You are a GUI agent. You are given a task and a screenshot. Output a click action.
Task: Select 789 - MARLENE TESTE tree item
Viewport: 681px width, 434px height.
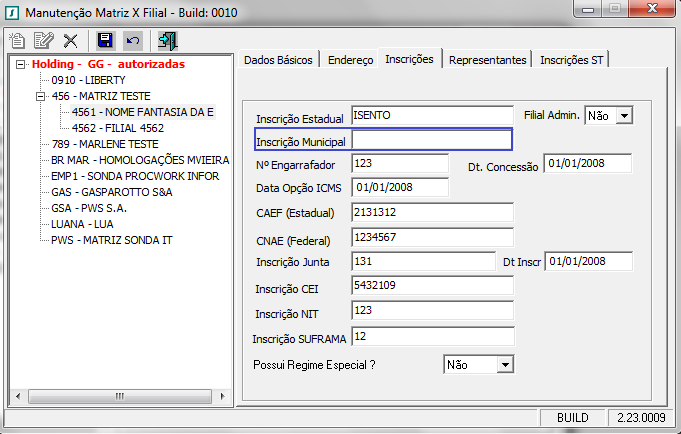click(105, 144)
